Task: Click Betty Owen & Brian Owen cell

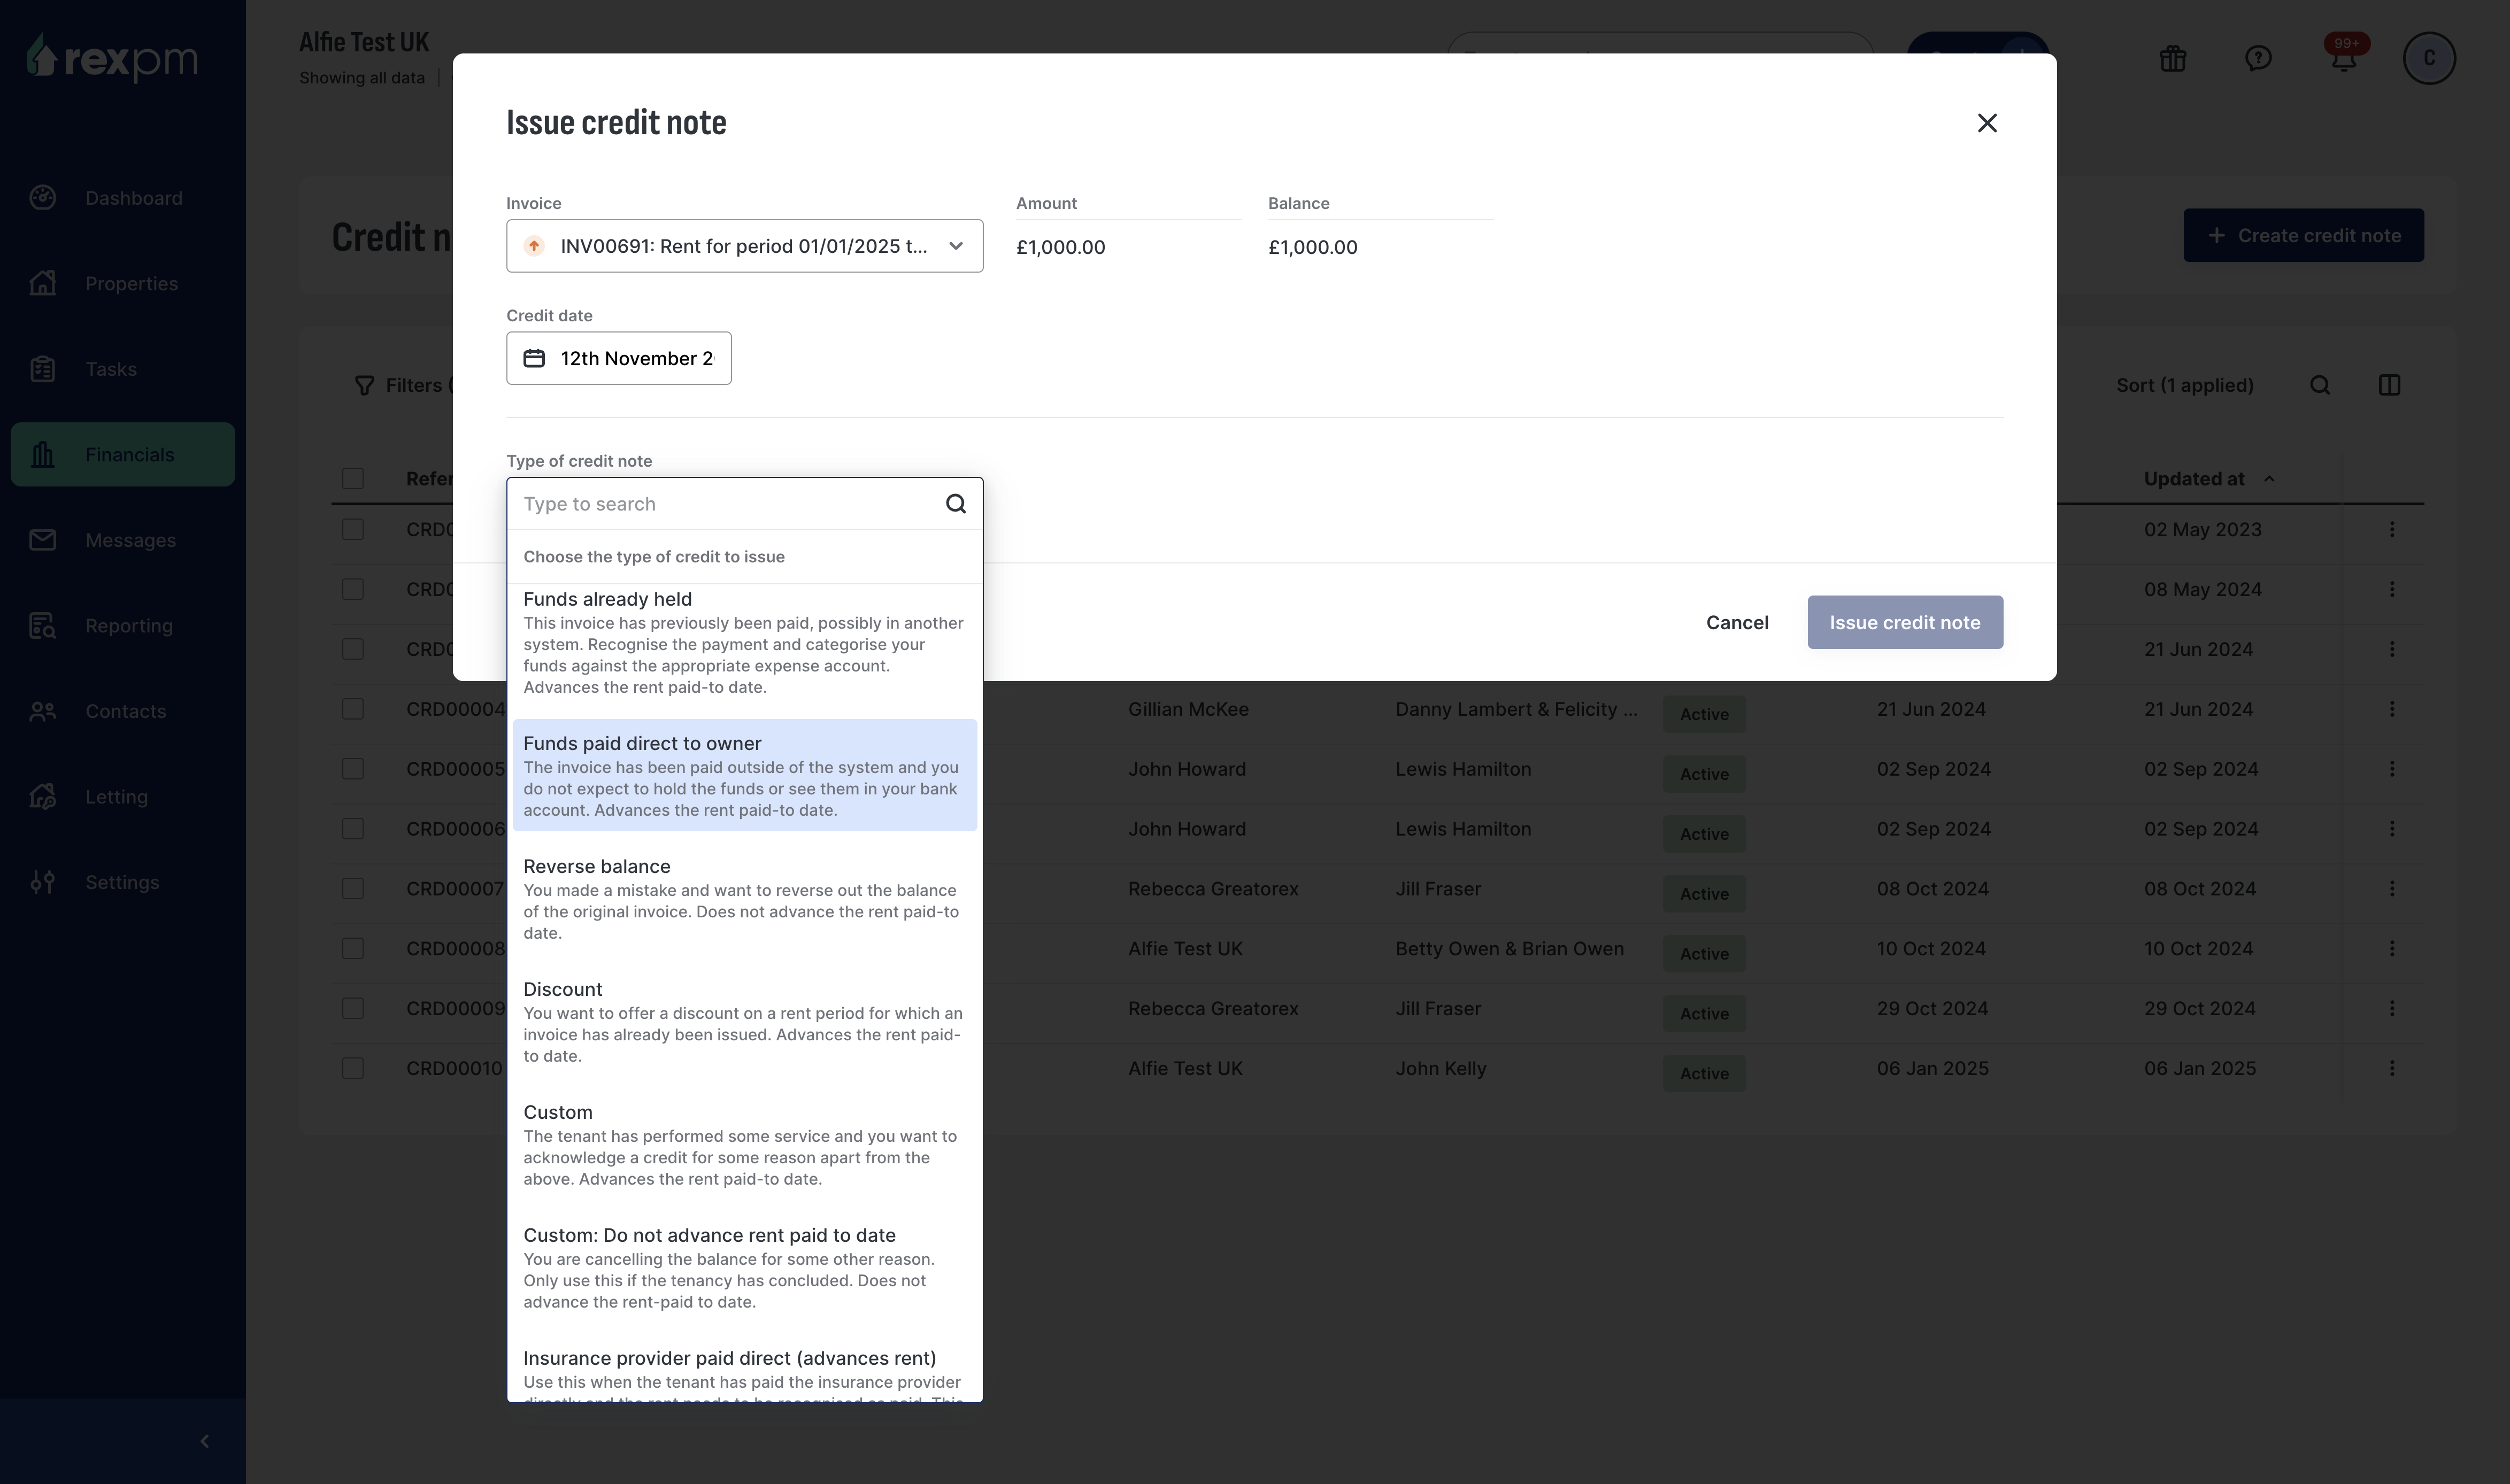Action: 1509,949
